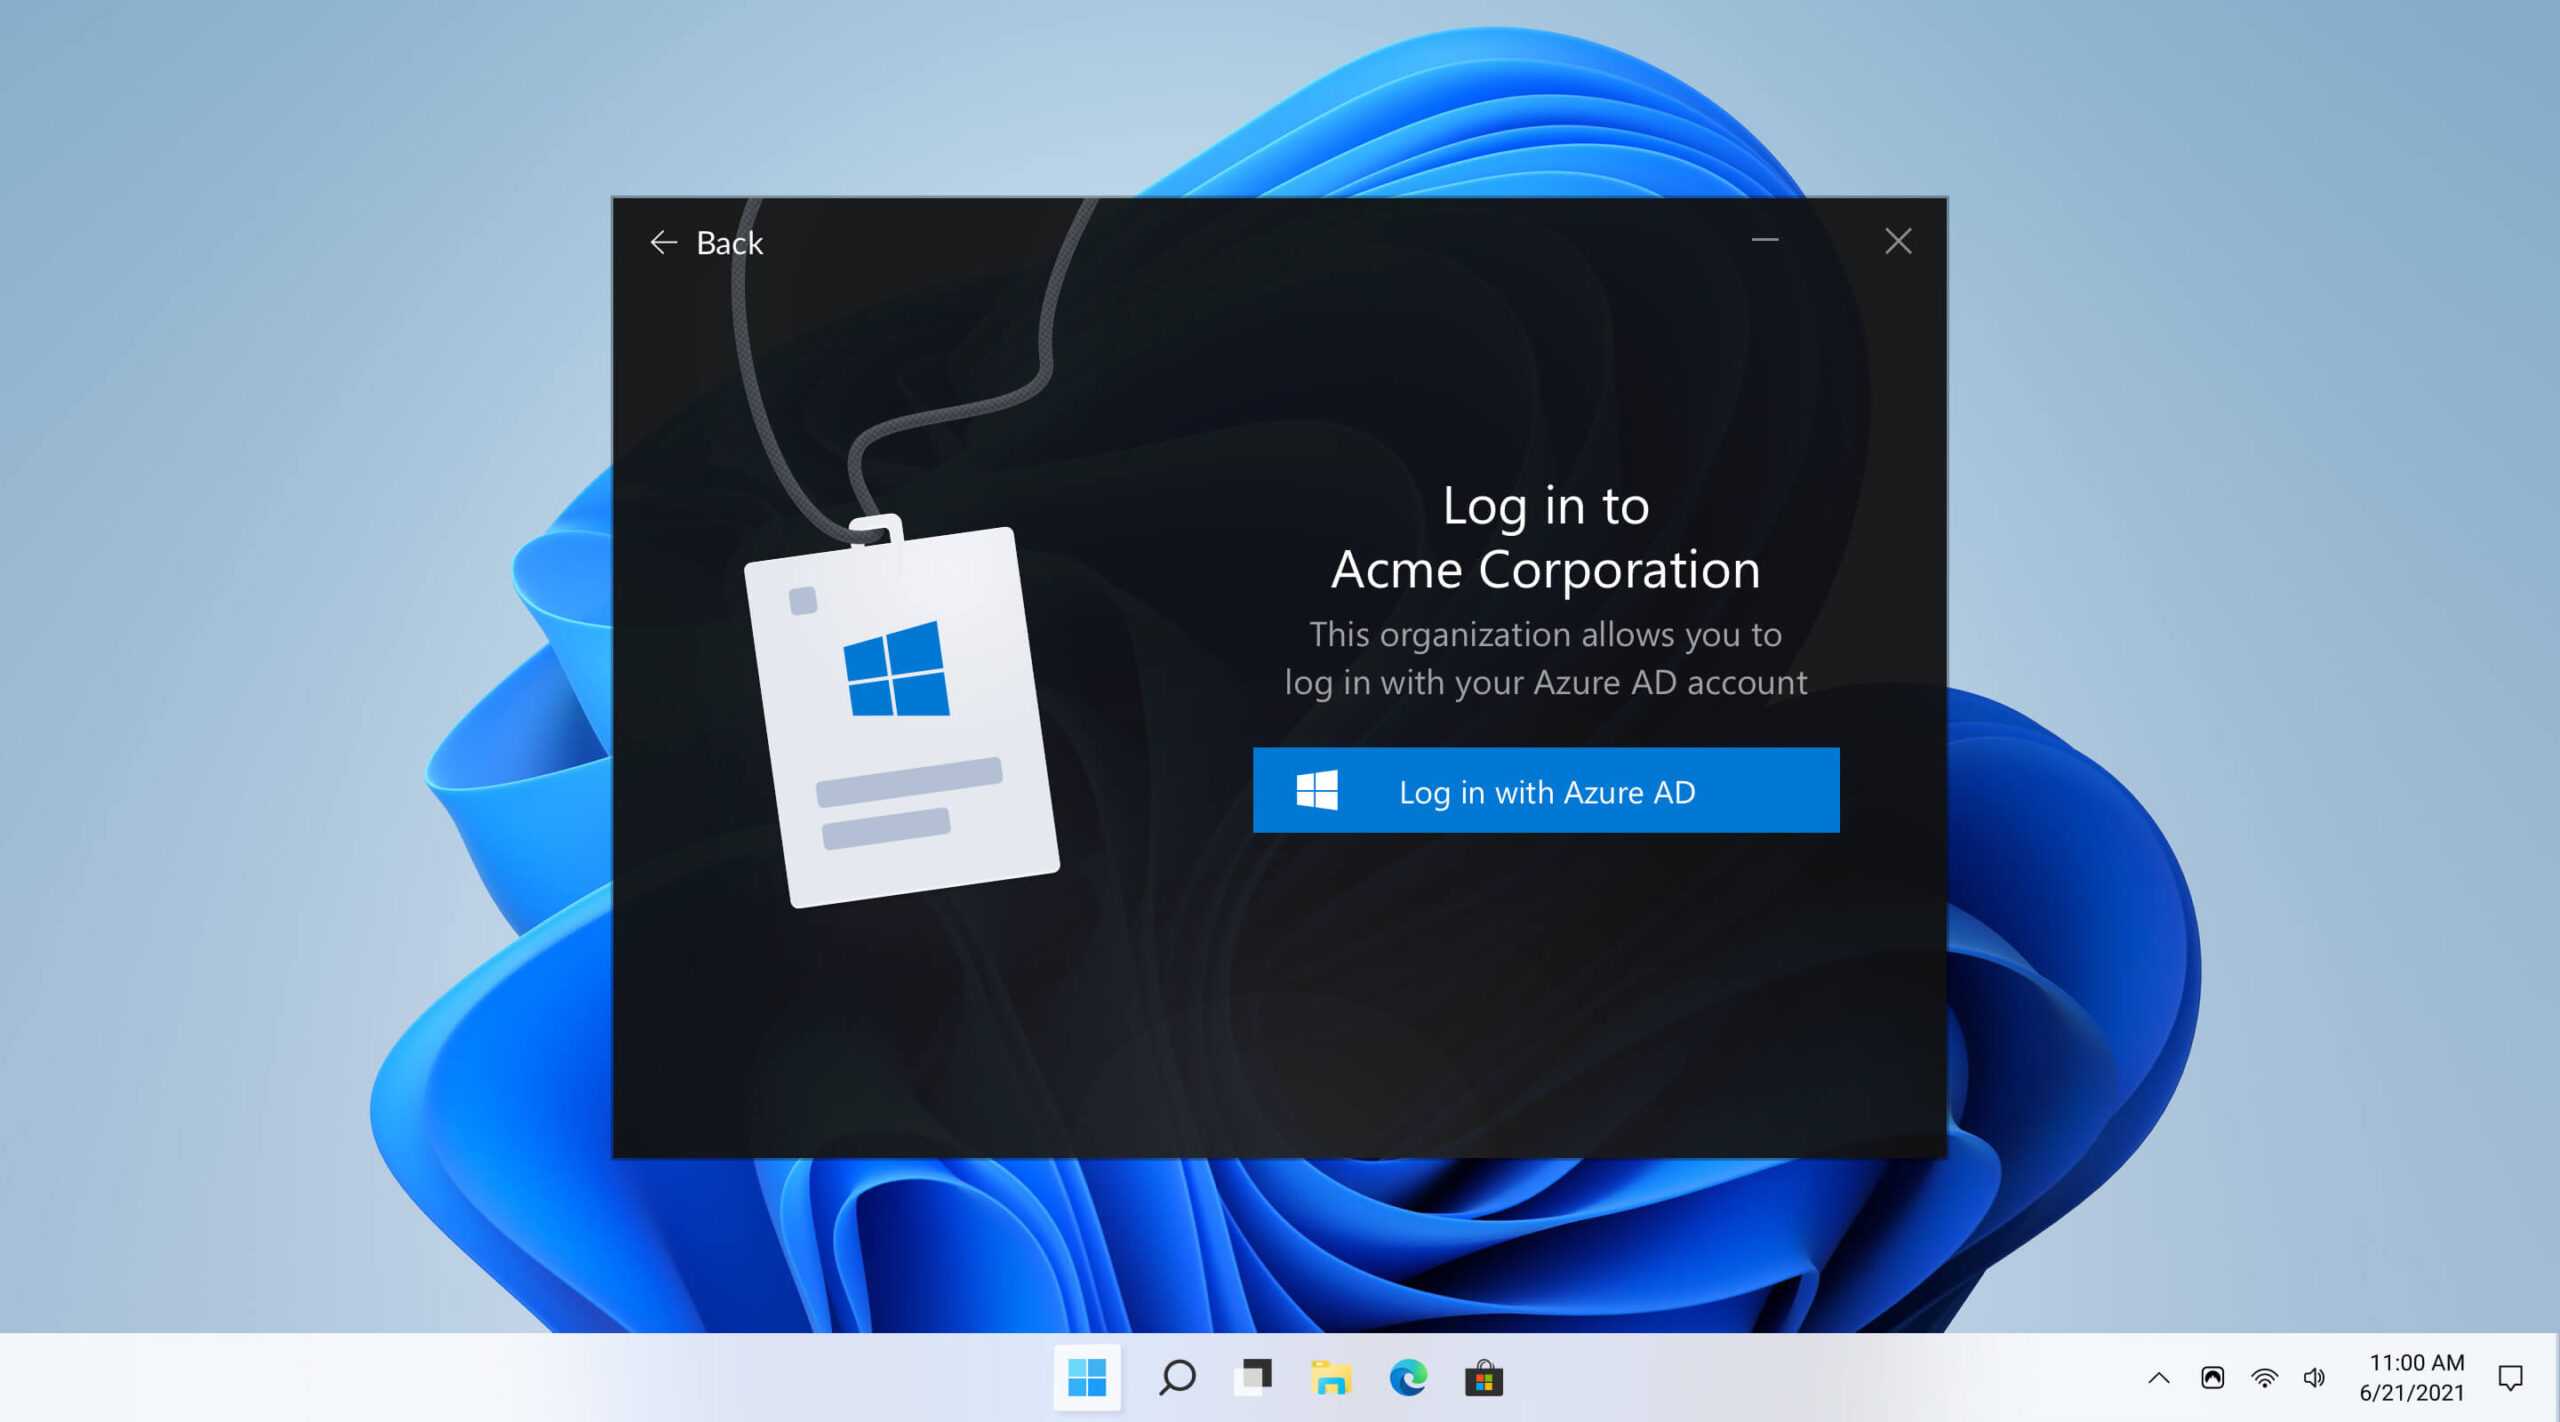This screenshot has width=2560, height=1422.
Task: Open the Windows Start menu
Action: pyautogui.click(x=1087, y=1378)
